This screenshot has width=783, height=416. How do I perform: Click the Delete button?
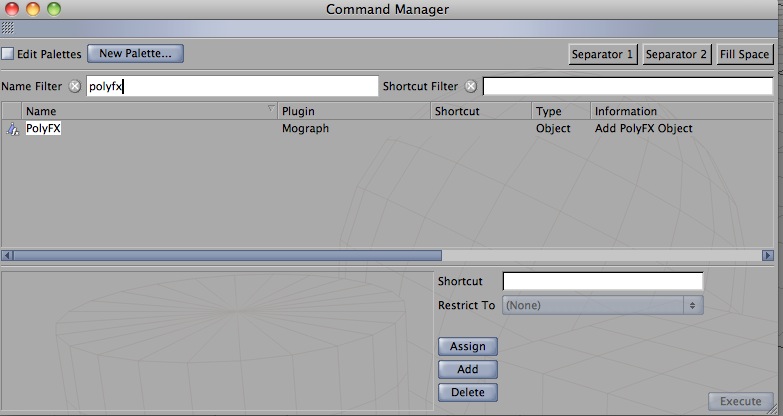tap(467, 392)
